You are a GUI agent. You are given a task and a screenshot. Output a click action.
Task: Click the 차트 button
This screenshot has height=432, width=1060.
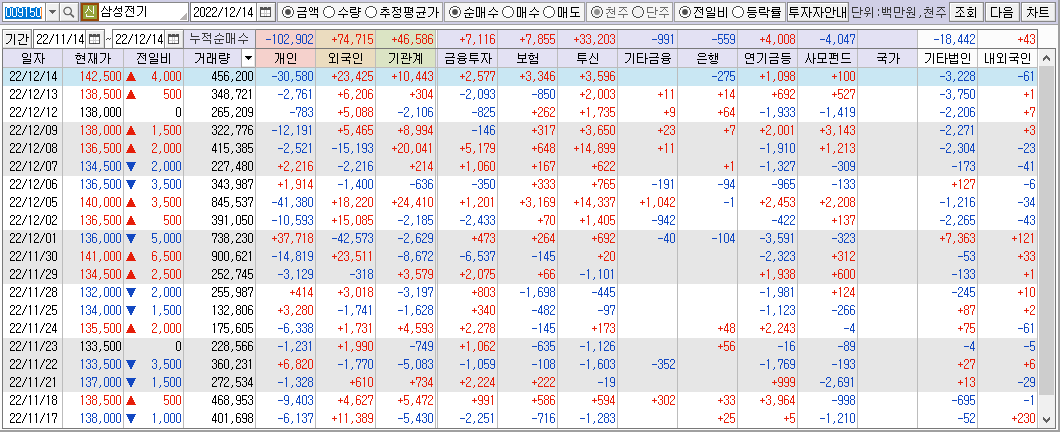pyautogui.click(x=1037, y=11)
